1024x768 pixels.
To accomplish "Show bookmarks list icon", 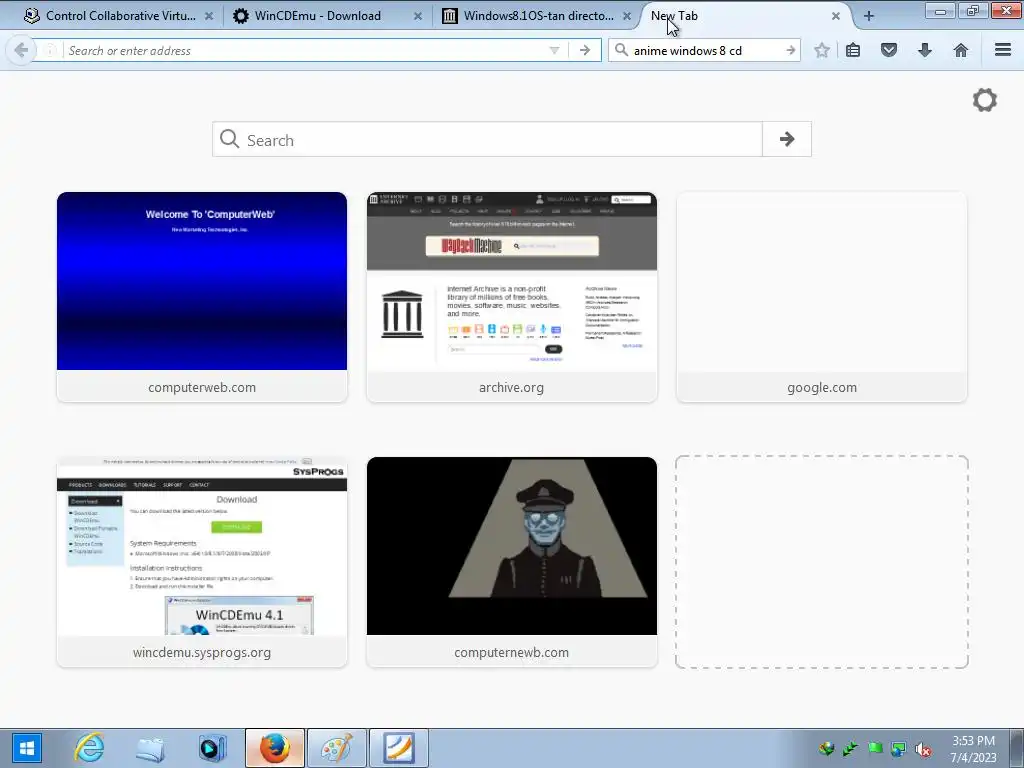I will [853, 50].
